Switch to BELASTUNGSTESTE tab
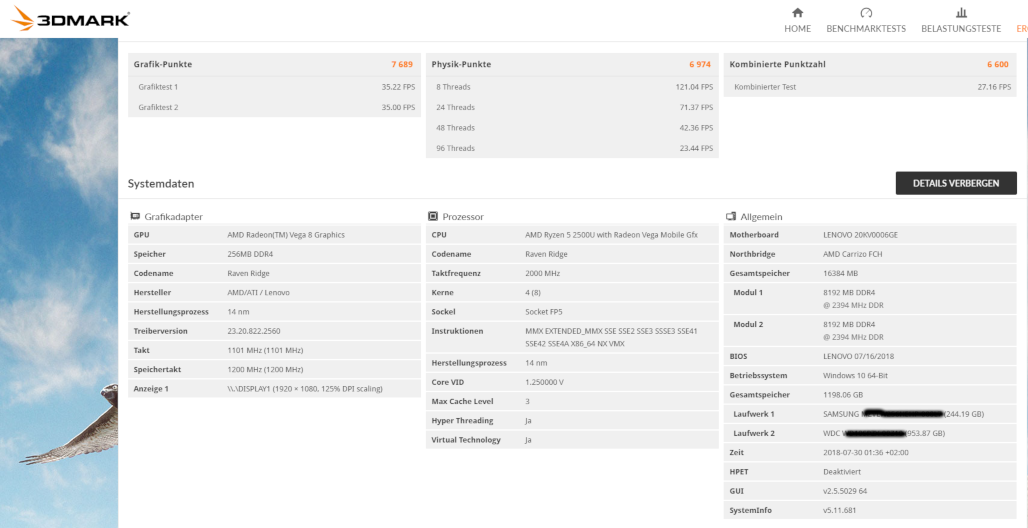The width and height of the screenshot is (1028, 528). tap(961, 29)
